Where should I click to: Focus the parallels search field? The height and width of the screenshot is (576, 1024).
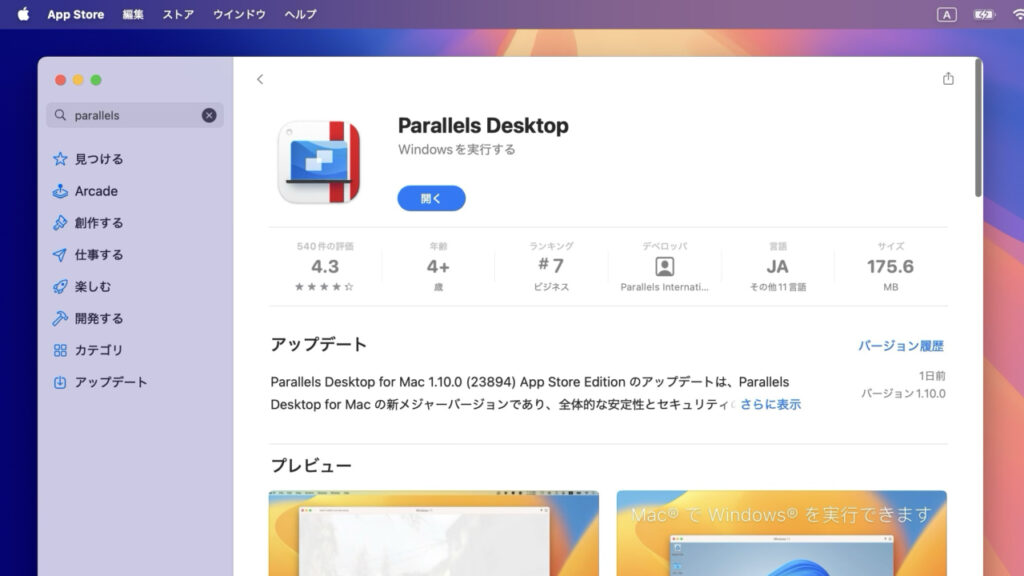pos(135,115)
